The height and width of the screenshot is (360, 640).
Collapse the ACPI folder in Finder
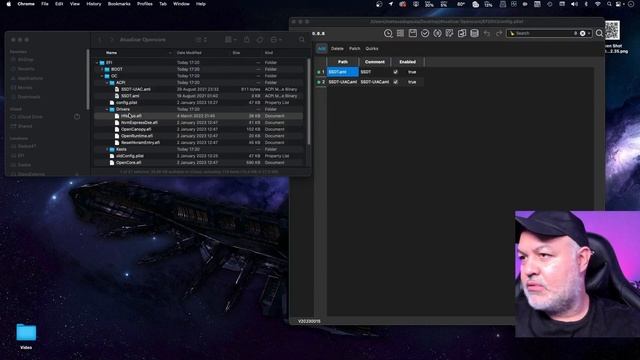coord(107,83)
